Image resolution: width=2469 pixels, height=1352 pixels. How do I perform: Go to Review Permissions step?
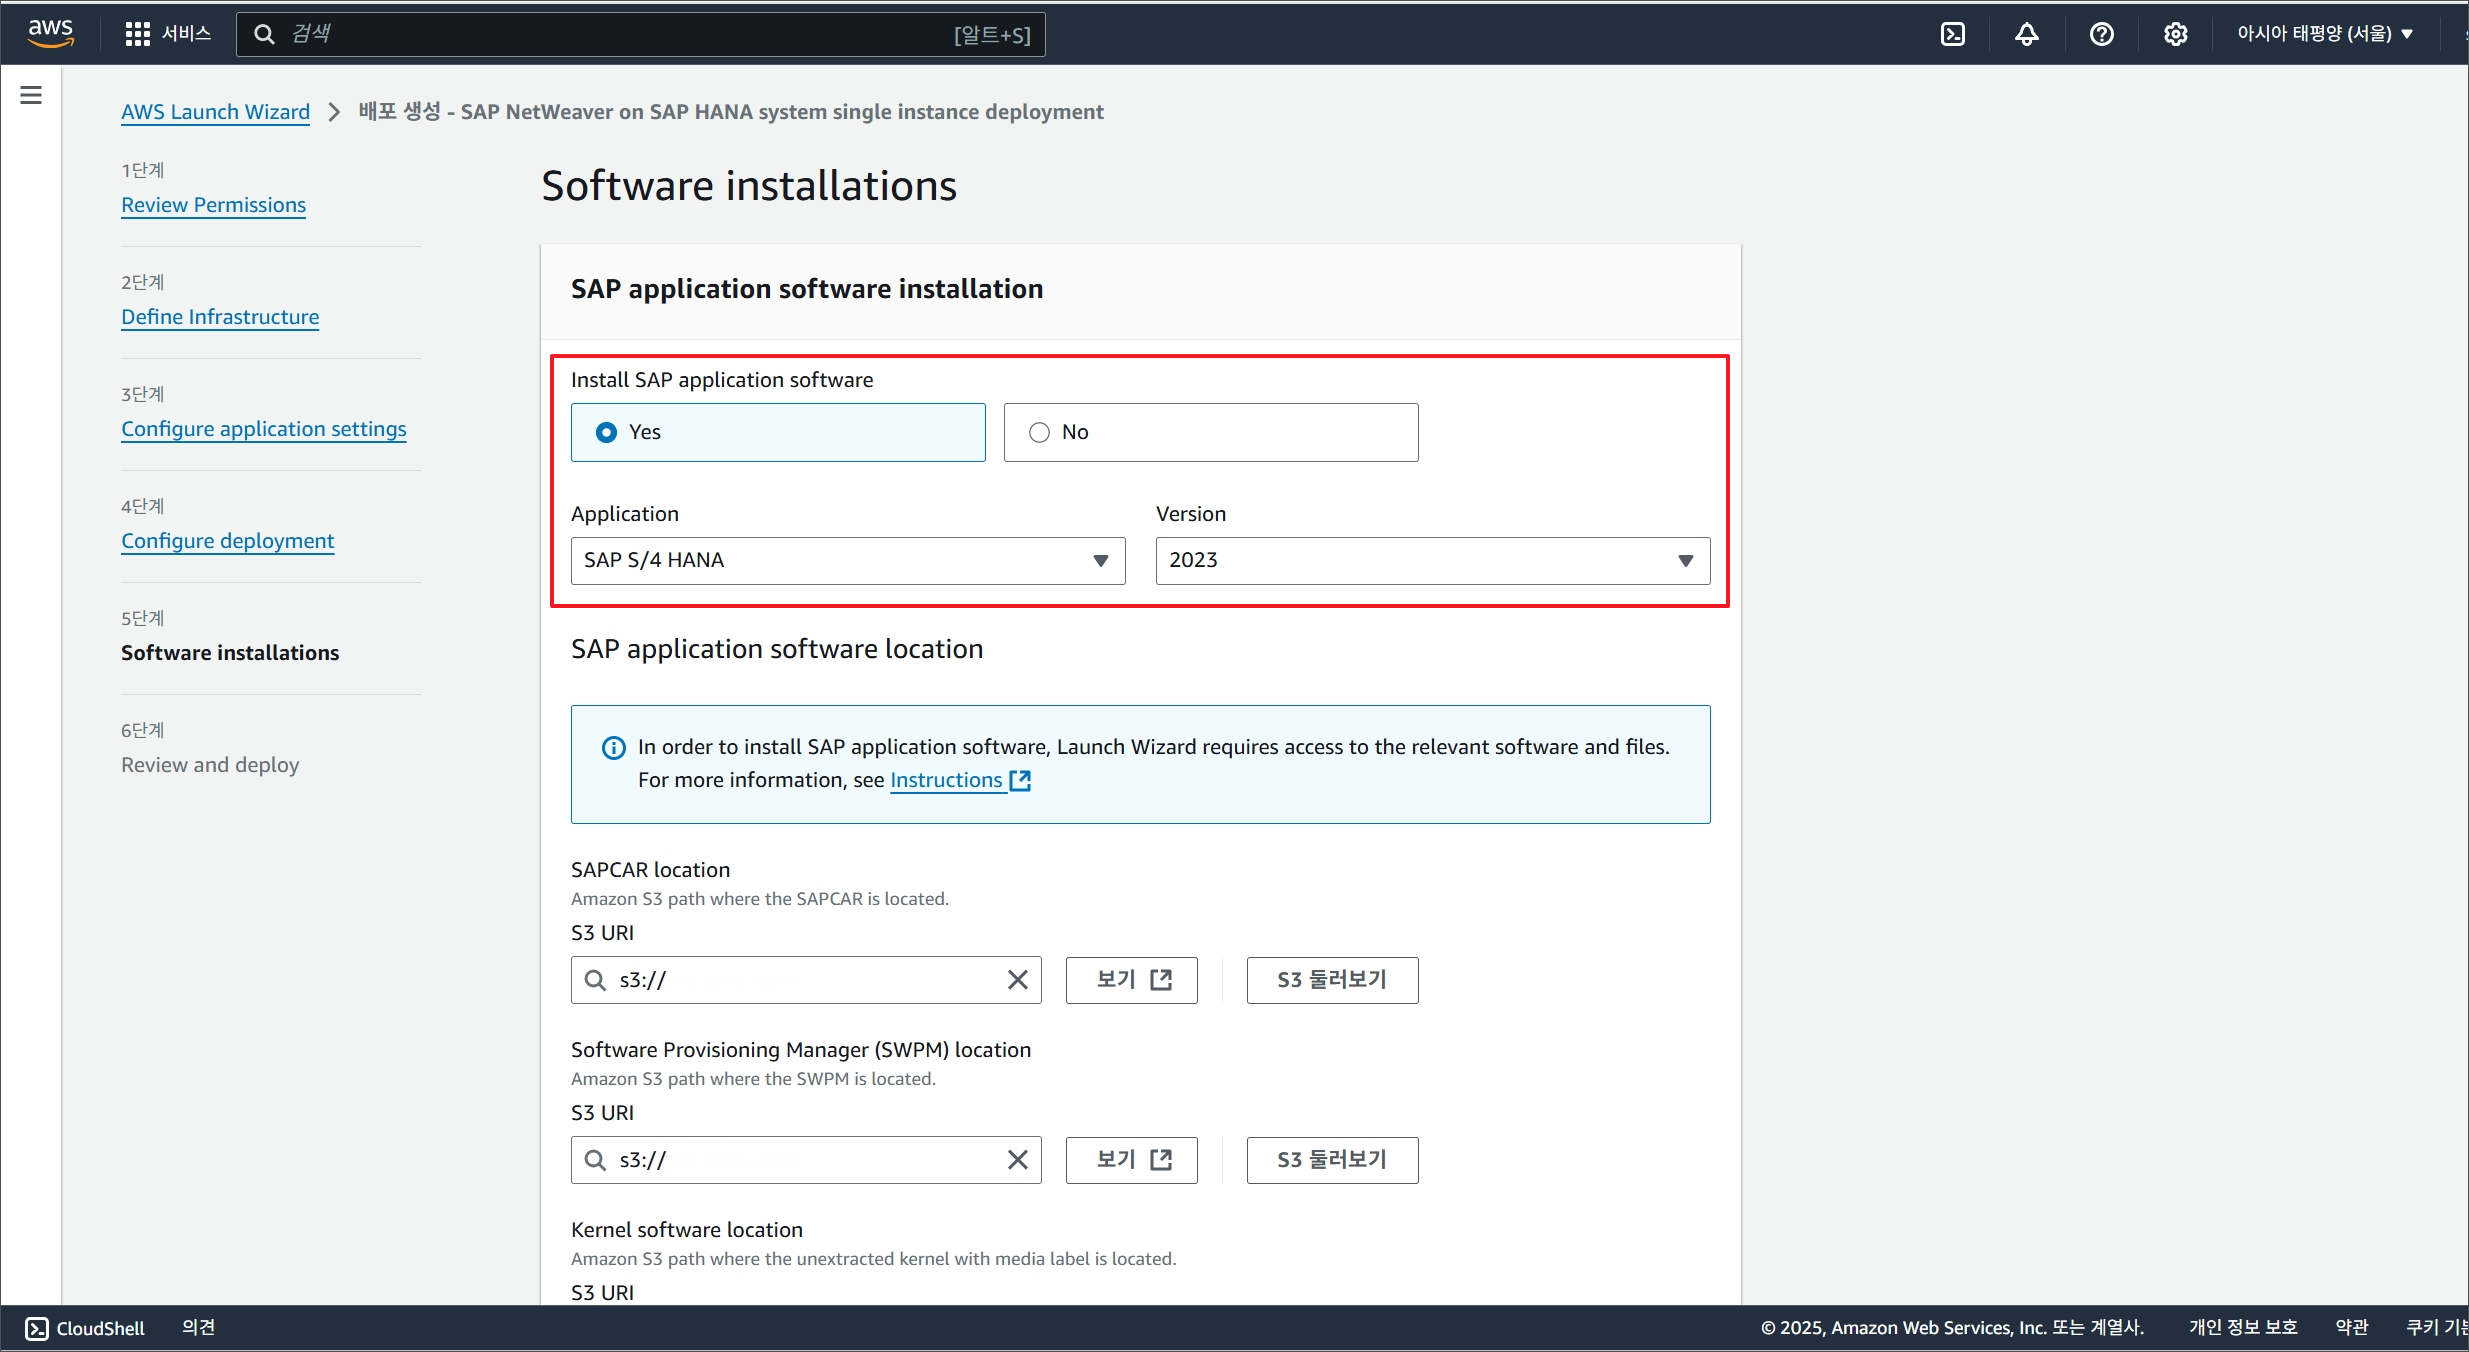[x=213, y=205]
